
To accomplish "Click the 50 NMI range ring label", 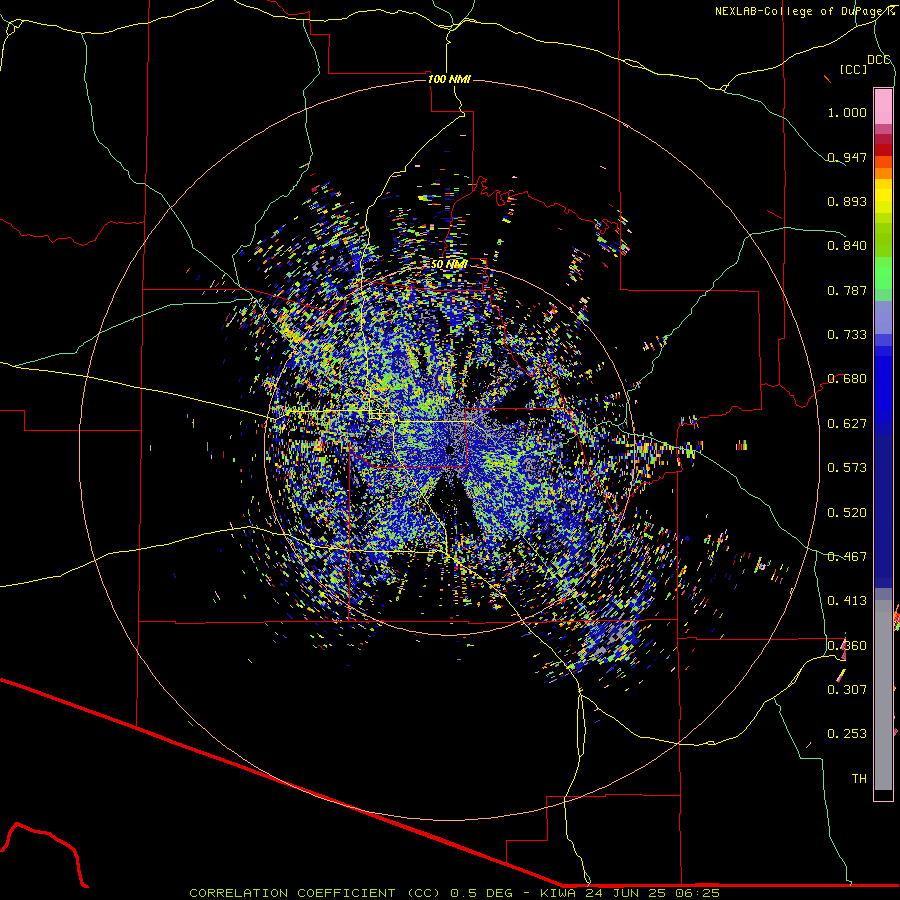I will pyautogui.click(x=449, y=264).
